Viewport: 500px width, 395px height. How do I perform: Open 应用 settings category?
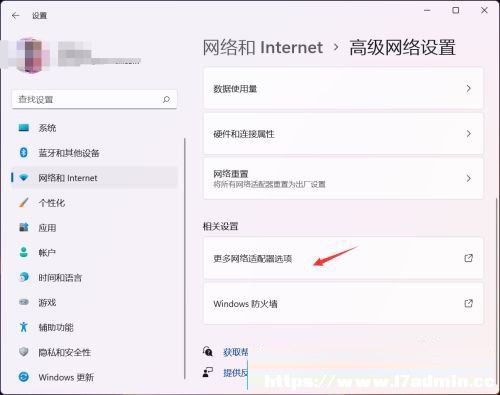pos(95,228)
